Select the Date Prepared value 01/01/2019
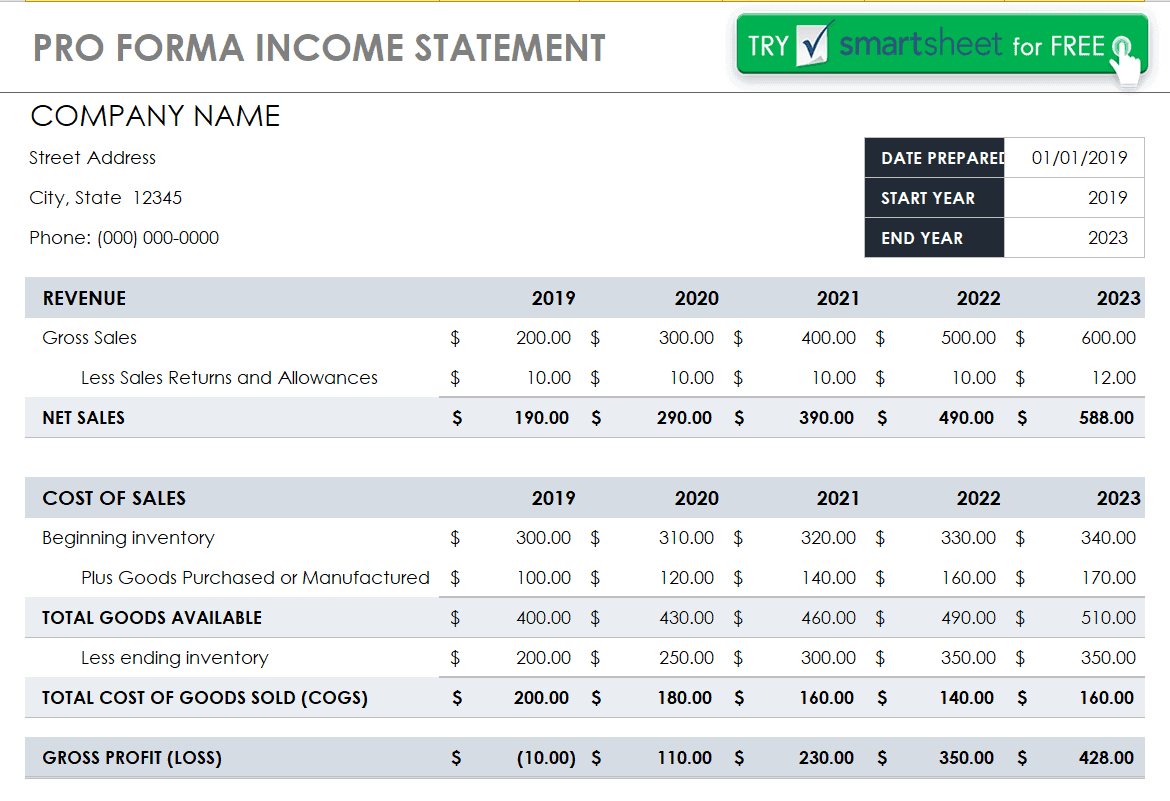The image size is (1170, 801). (1074, 158)
